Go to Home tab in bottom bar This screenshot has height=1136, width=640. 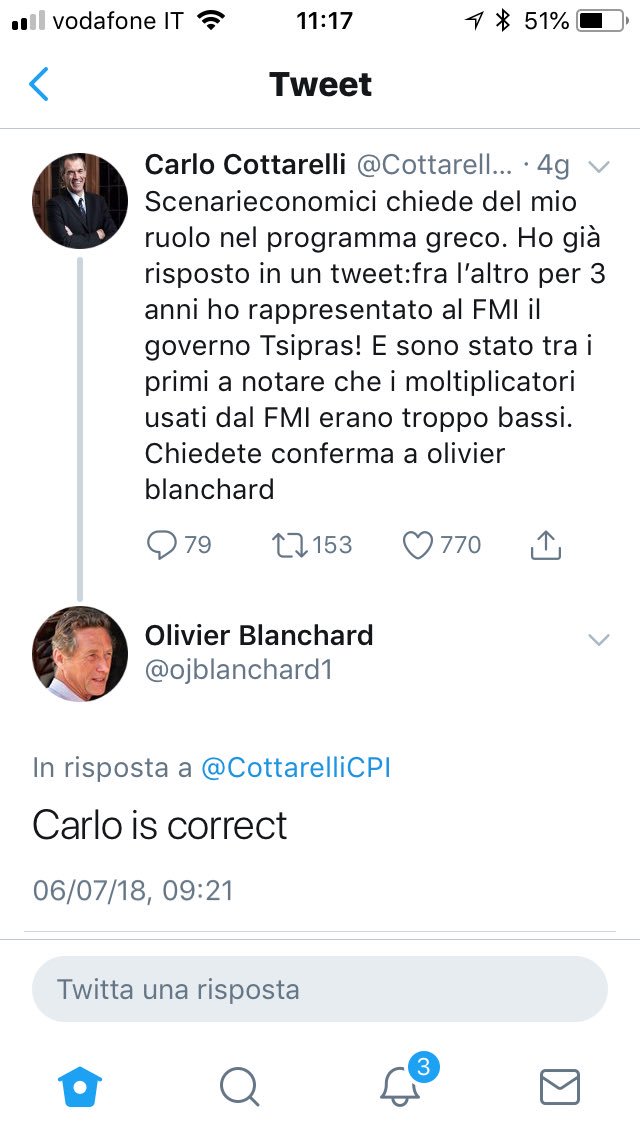[81, 1085]
